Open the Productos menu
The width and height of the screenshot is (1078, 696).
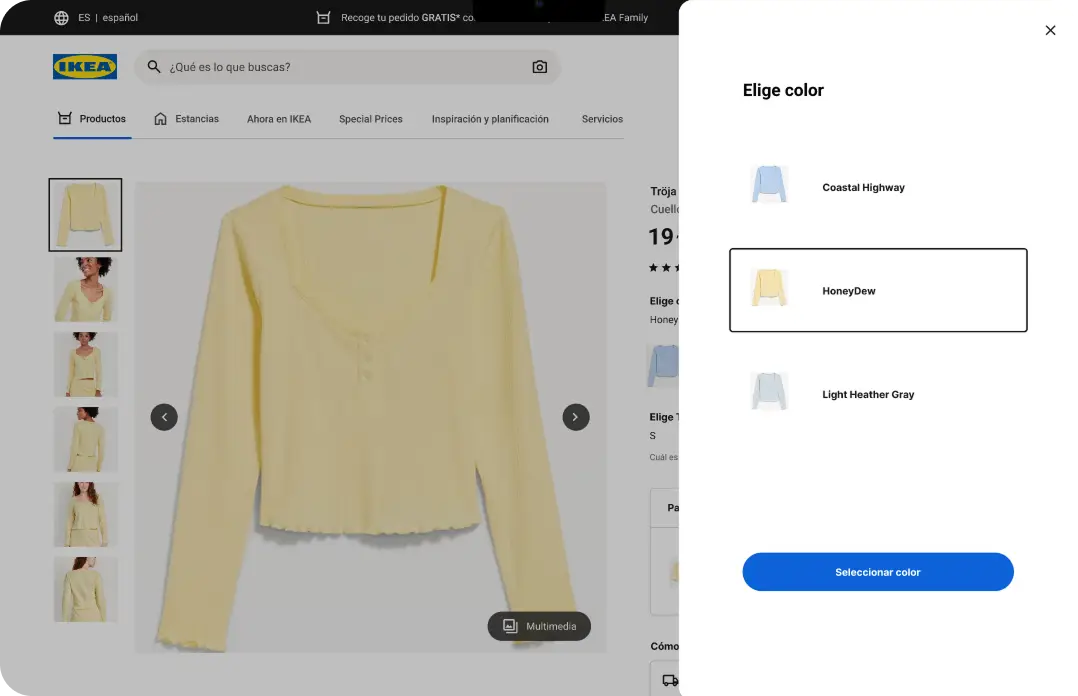(92, 119)
